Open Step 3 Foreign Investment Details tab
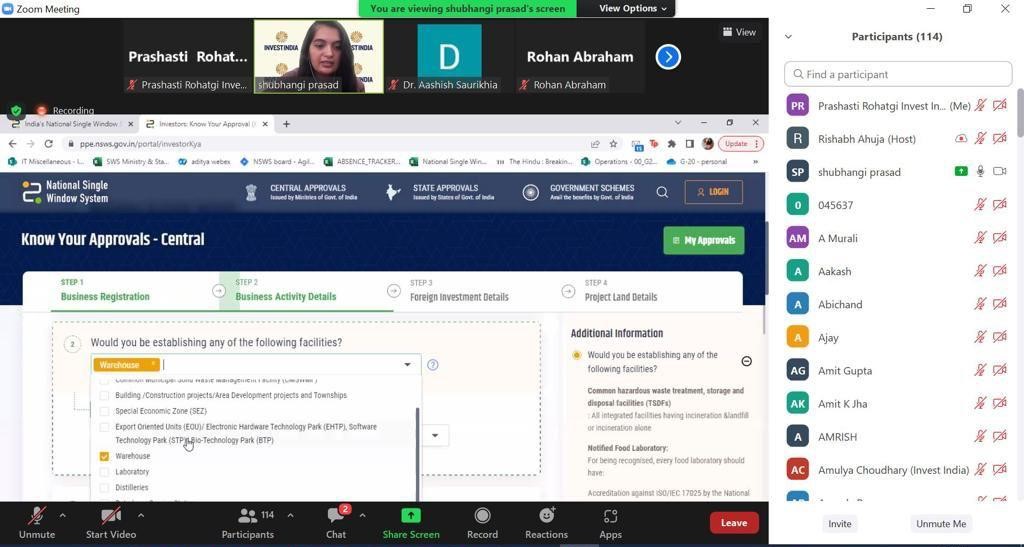 click(x=459, y=290)
